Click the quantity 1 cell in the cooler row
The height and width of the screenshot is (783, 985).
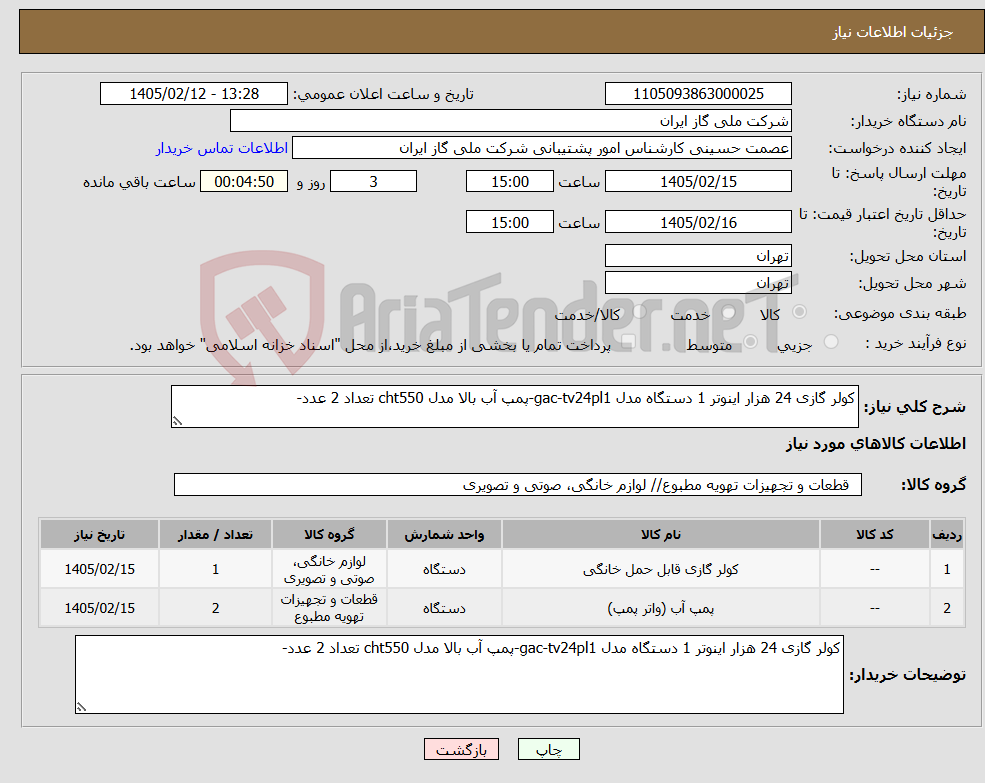point(215,569)
